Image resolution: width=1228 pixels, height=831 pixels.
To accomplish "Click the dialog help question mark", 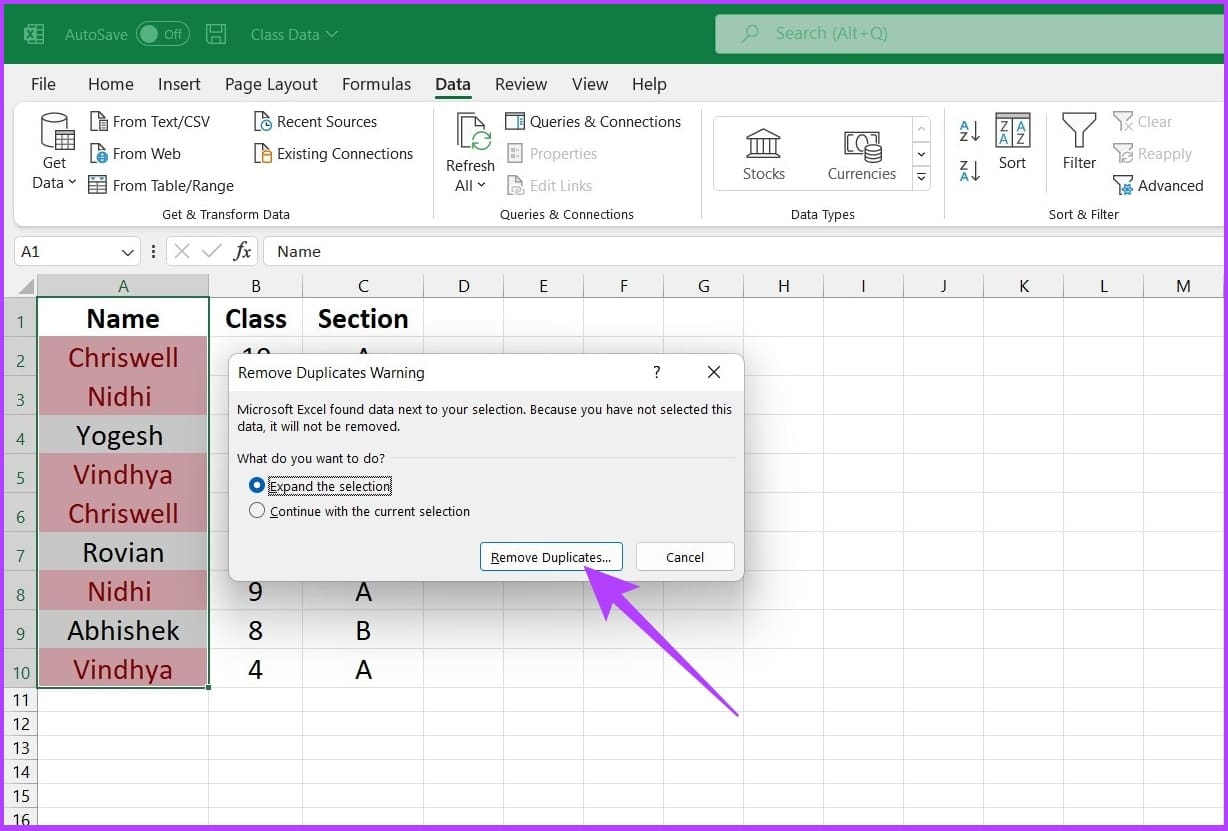I will [657, 372].
